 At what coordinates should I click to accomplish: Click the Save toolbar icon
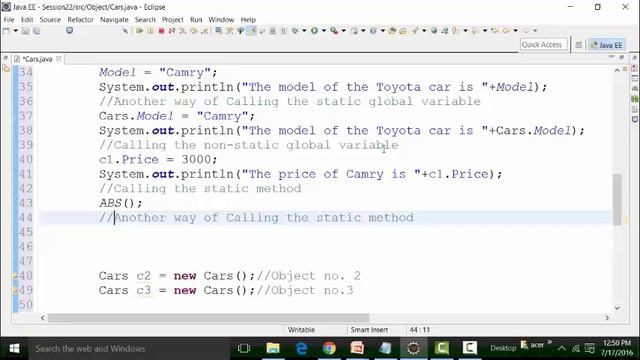click(x=25, y=31)
